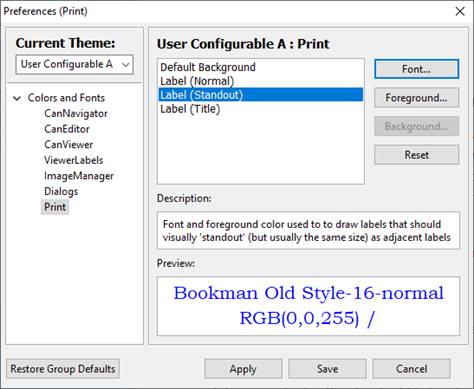Open the Foreground... color chooser
474x389 pixels.
coord(416,98)
